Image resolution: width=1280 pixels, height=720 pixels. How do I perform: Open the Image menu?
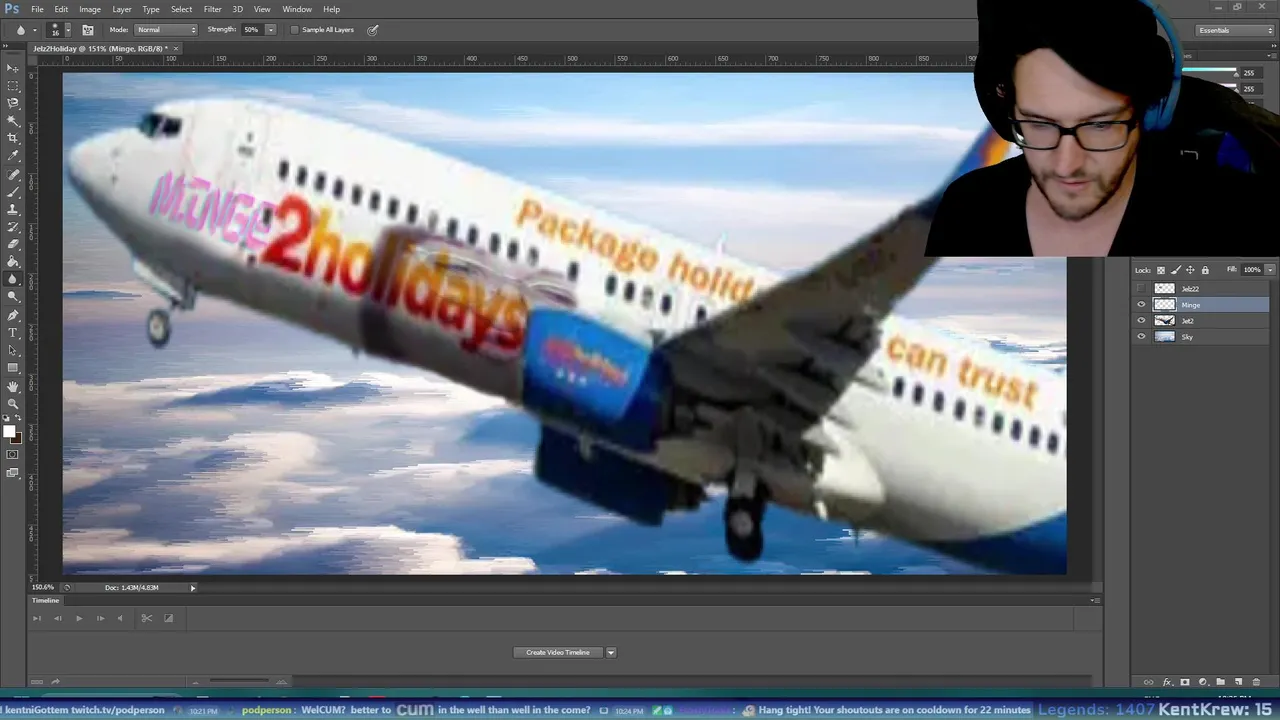click(90, 9)
